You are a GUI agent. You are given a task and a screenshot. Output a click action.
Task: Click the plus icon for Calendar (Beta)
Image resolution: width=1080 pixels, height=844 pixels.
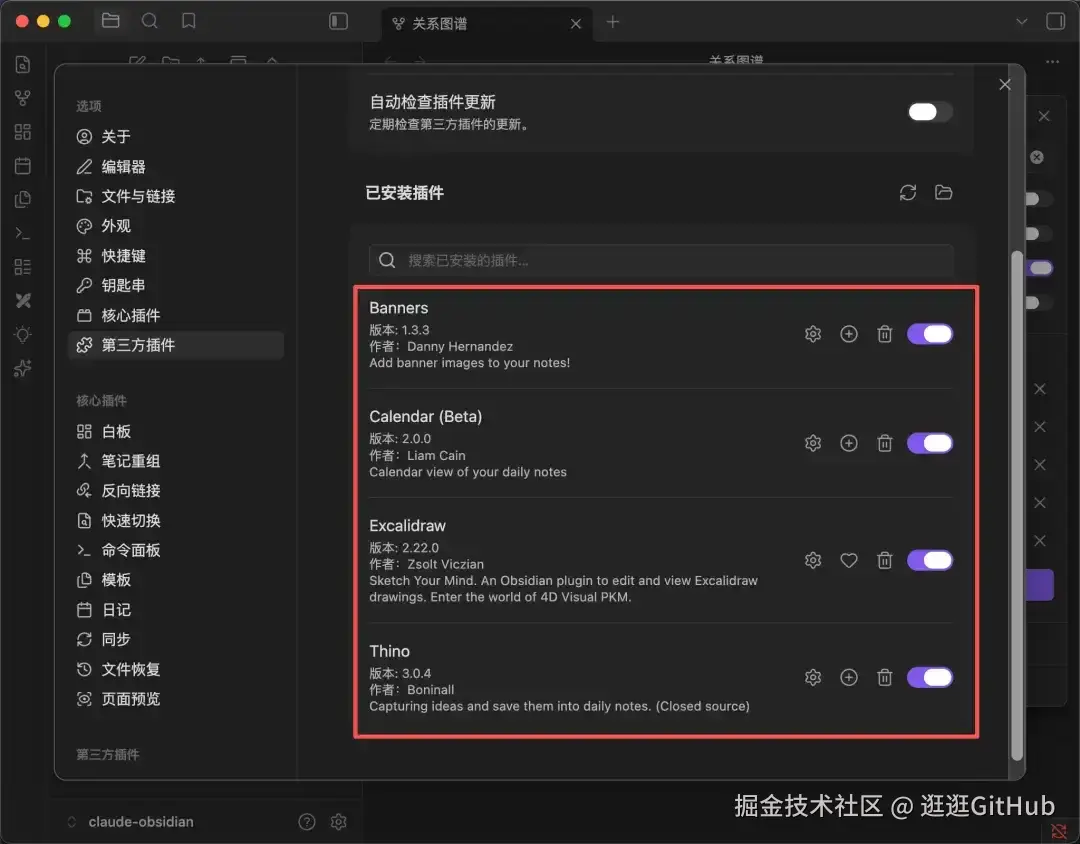(849, 443)
